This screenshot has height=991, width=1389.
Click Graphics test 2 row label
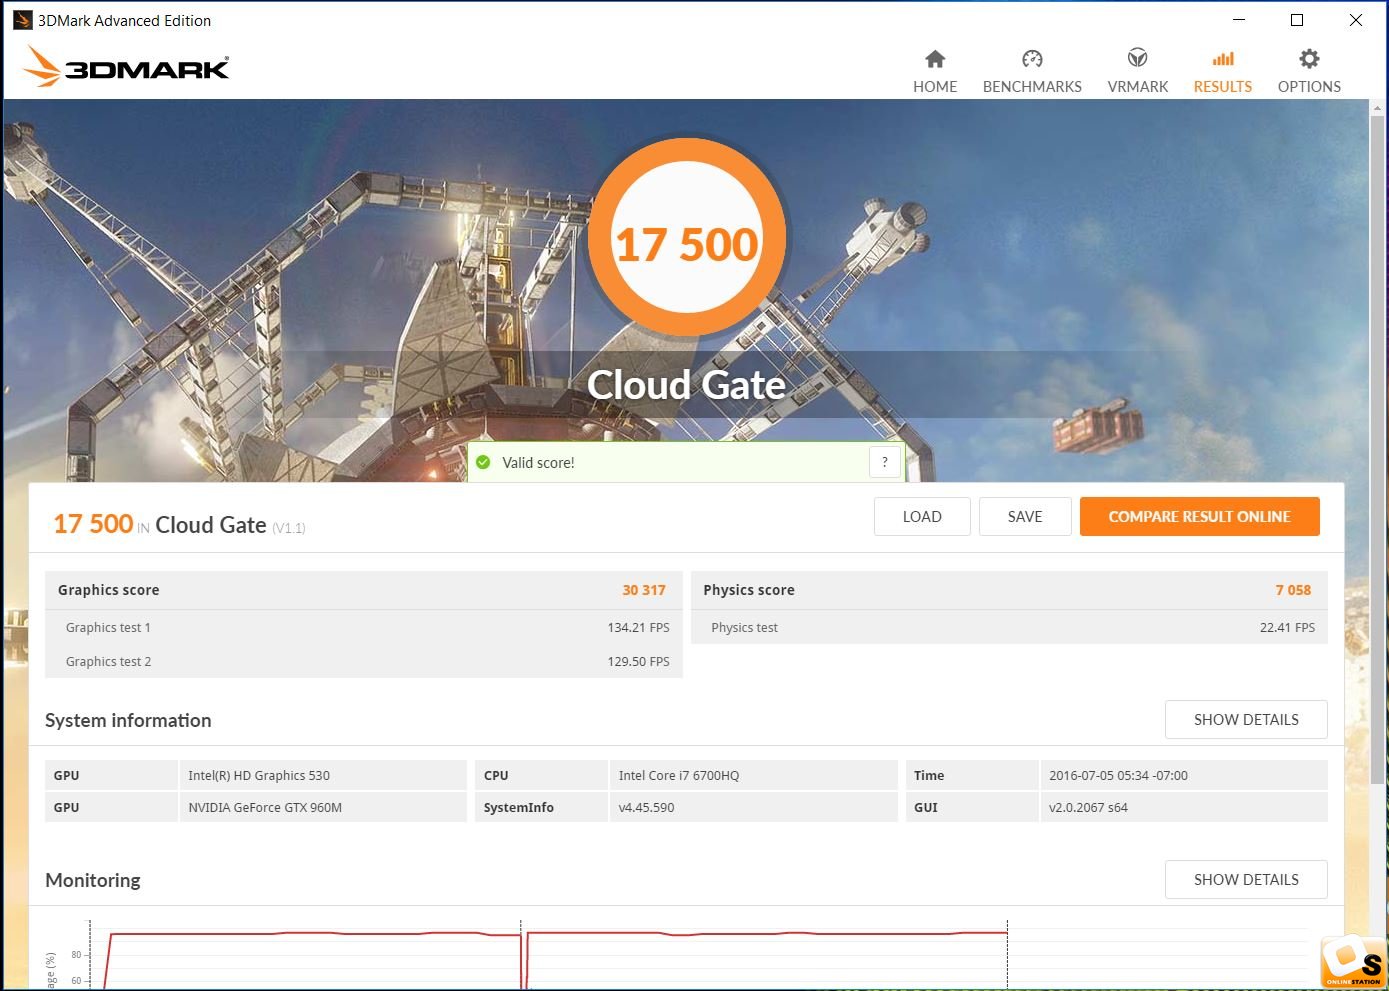click(108, 662)
